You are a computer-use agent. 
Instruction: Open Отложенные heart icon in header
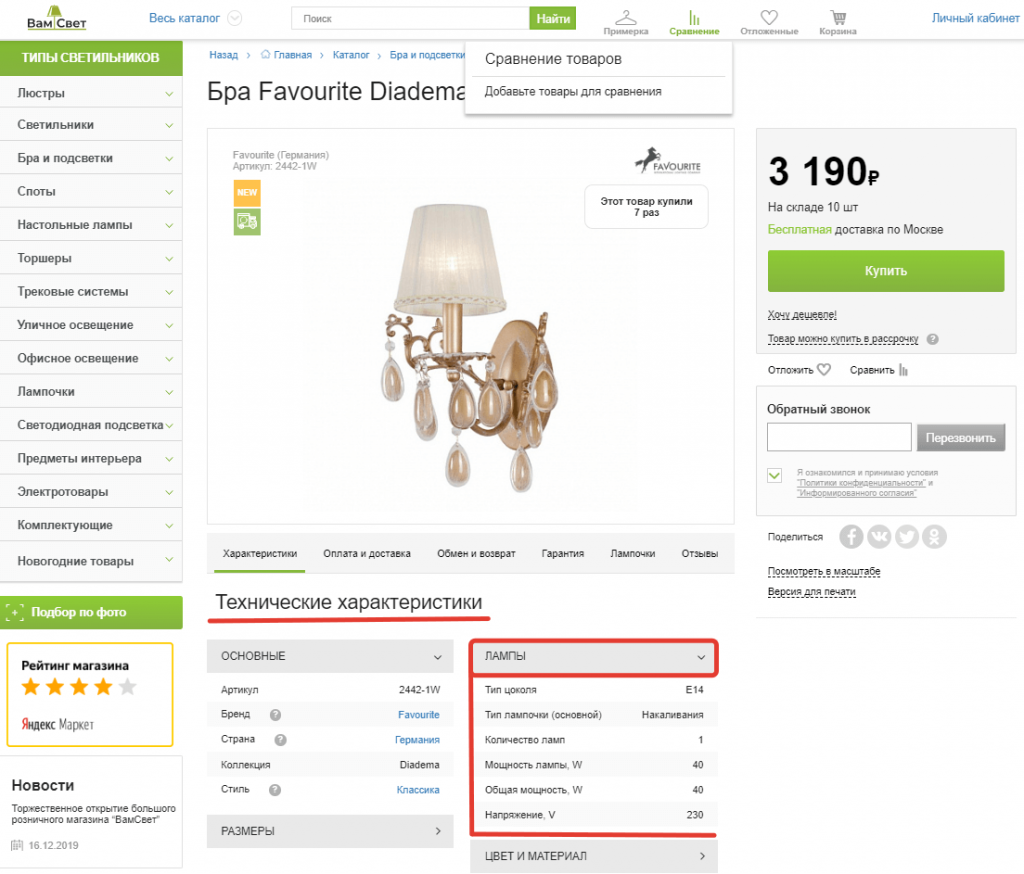(x=768, y=18)
